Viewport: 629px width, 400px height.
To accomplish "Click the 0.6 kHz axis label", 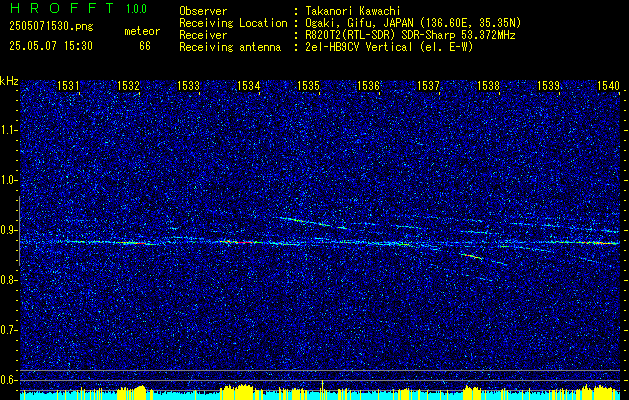I will [x=8, y=380].
